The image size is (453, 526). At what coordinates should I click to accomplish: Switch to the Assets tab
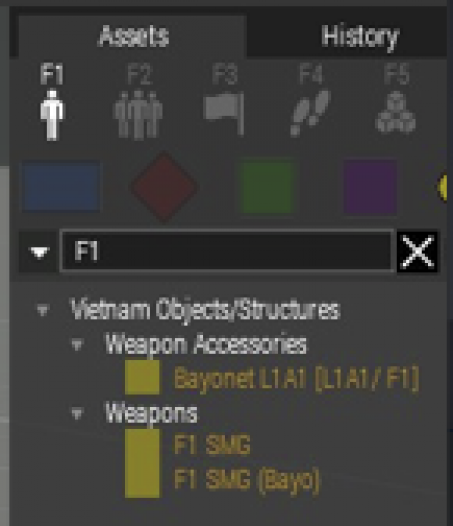pos(134,36)
